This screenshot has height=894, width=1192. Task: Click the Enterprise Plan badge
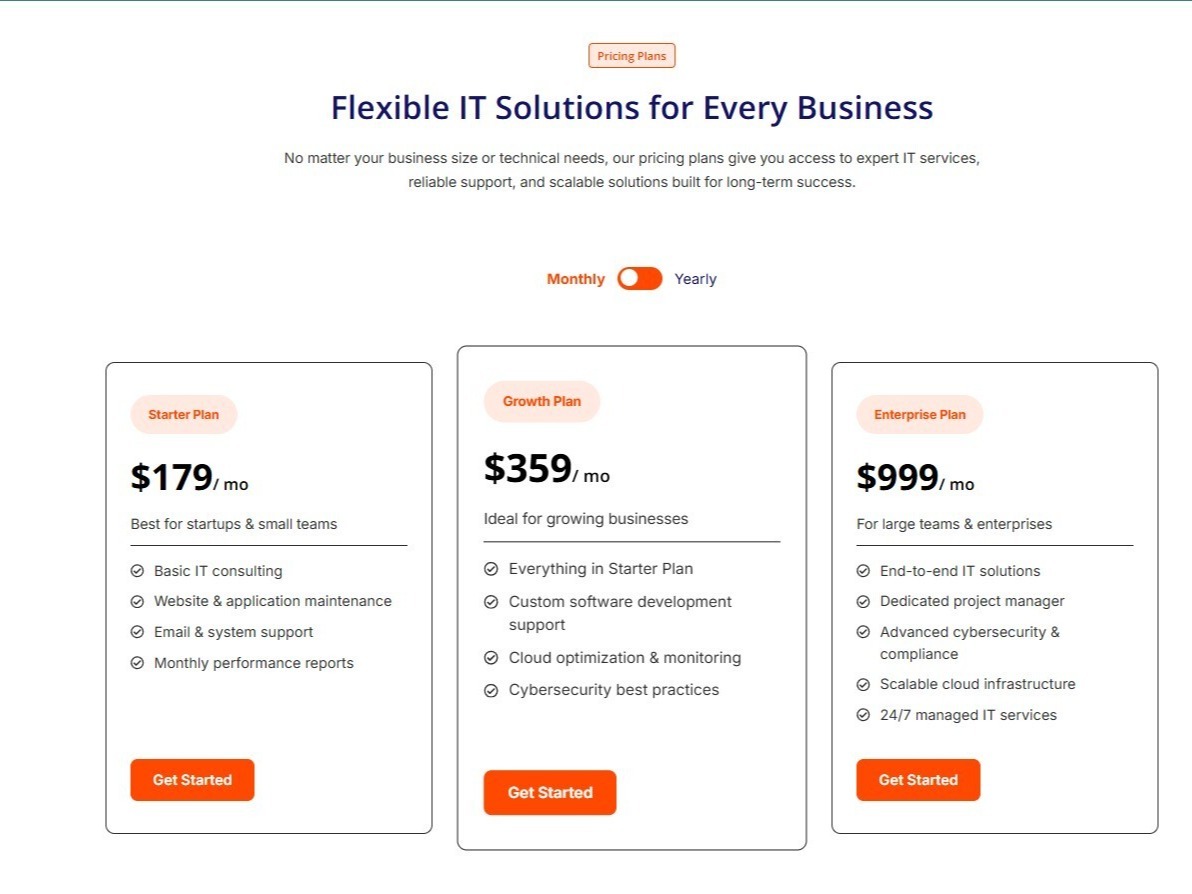click(x=919, y=414)
